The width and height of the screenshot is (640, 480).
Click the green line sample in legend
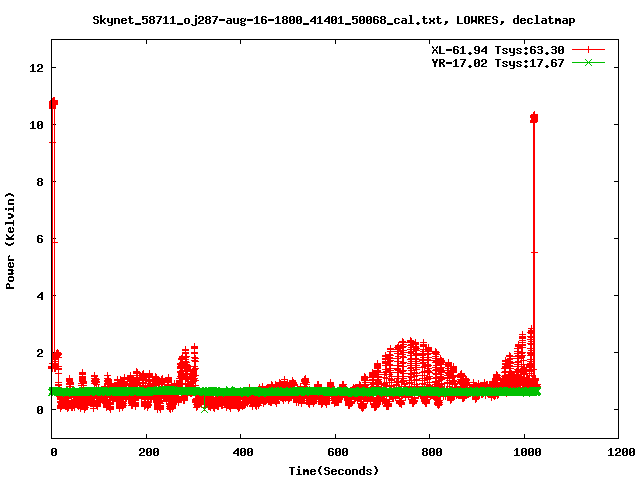[588, 62]
